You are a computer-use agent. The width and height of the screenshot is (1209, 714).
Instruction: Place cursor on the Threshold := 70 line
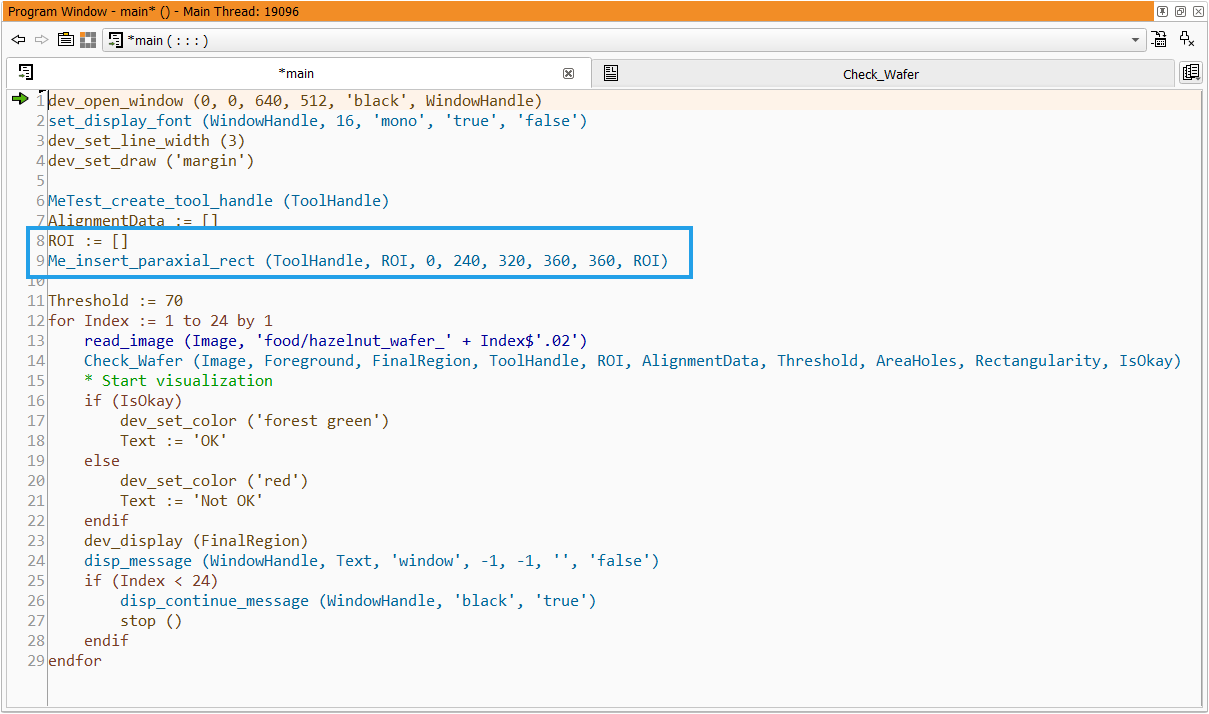point(115,301)
